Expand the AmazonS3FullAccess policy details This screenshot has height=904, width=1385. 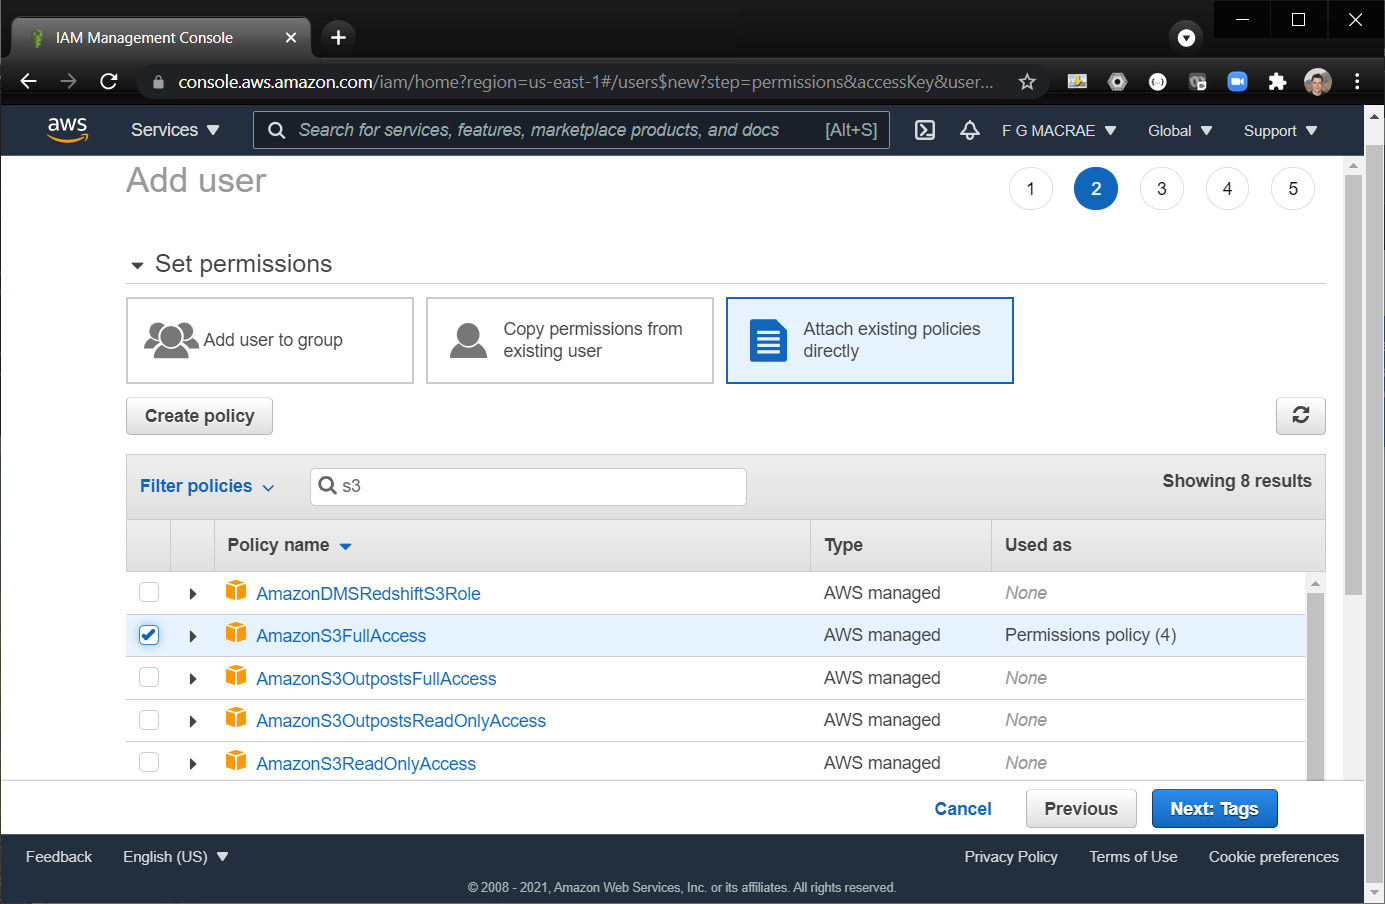(x=193, y=636)
